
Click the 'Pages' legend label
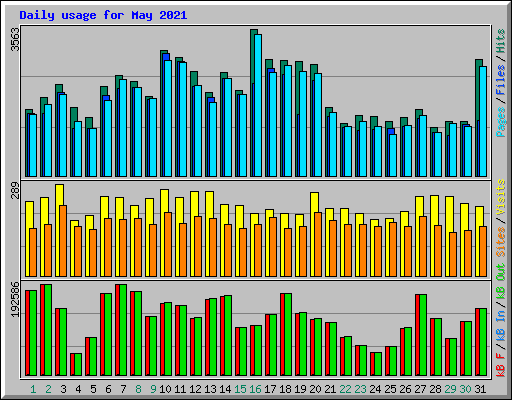tap(501, 122)
